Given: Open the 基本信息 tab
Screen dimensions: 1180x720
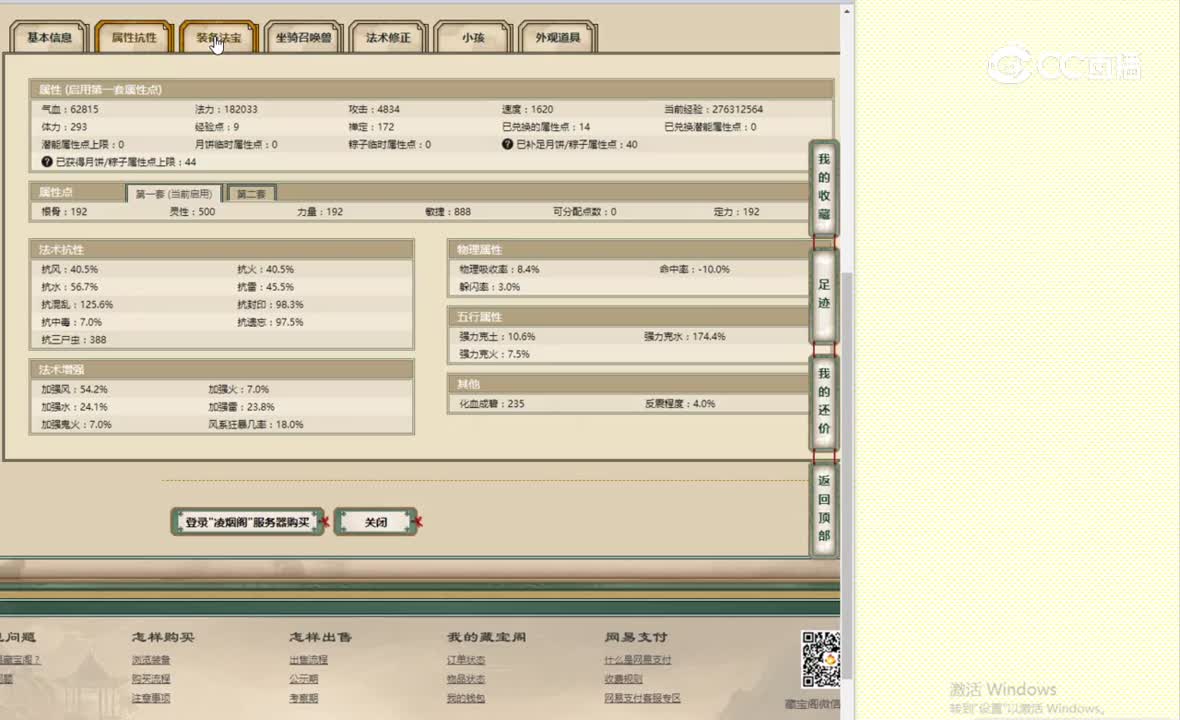Looking at the screenshot, I should (x=50, y=38).
